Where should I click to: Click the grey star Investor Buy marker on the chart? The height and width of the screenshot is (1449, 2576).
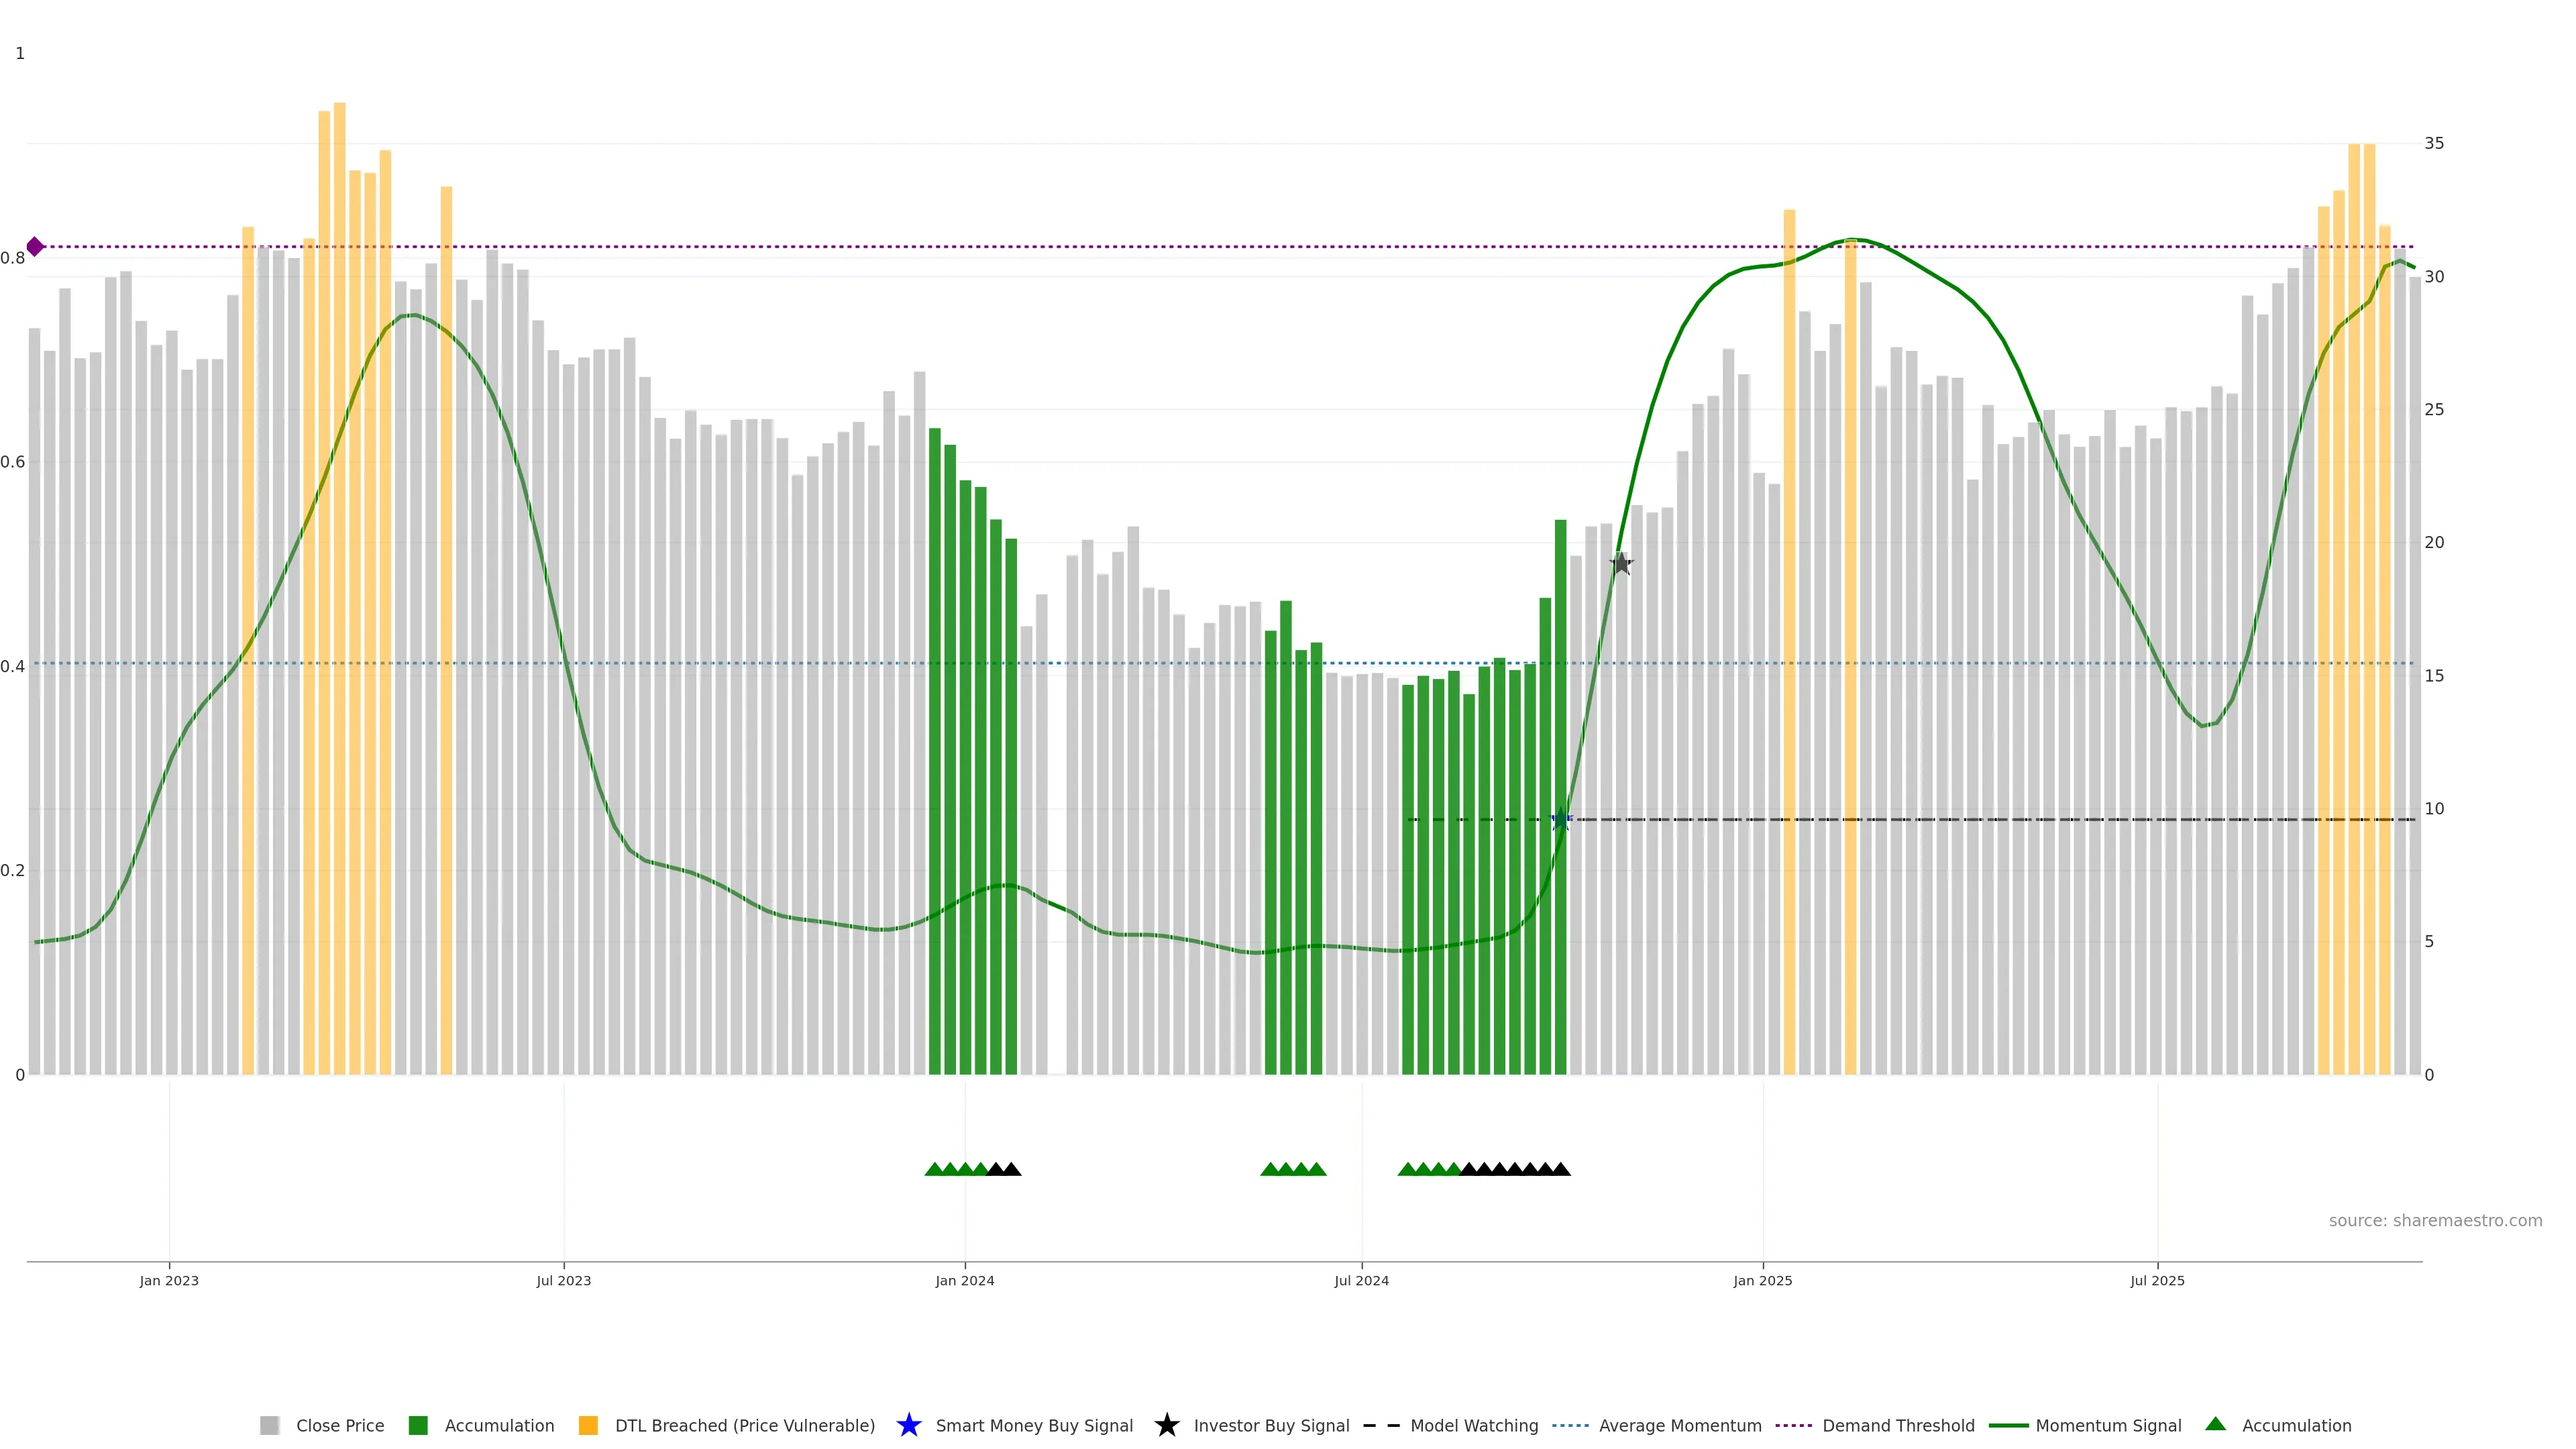(1621, 564)
